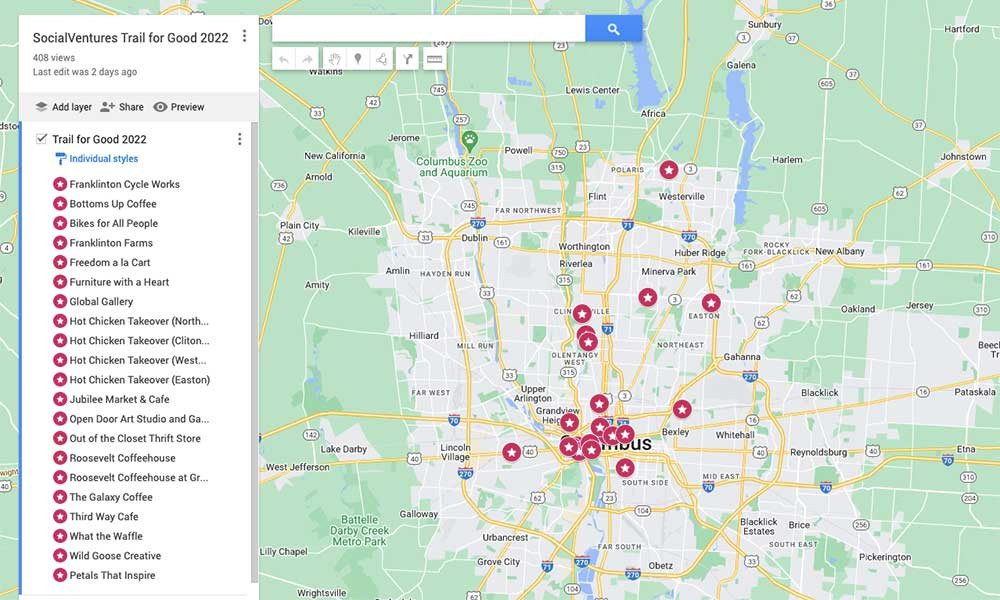Viewport: 1000px width, 600px height.
Task: Click Preview with the eye icon
Action: tap(179, 107)
